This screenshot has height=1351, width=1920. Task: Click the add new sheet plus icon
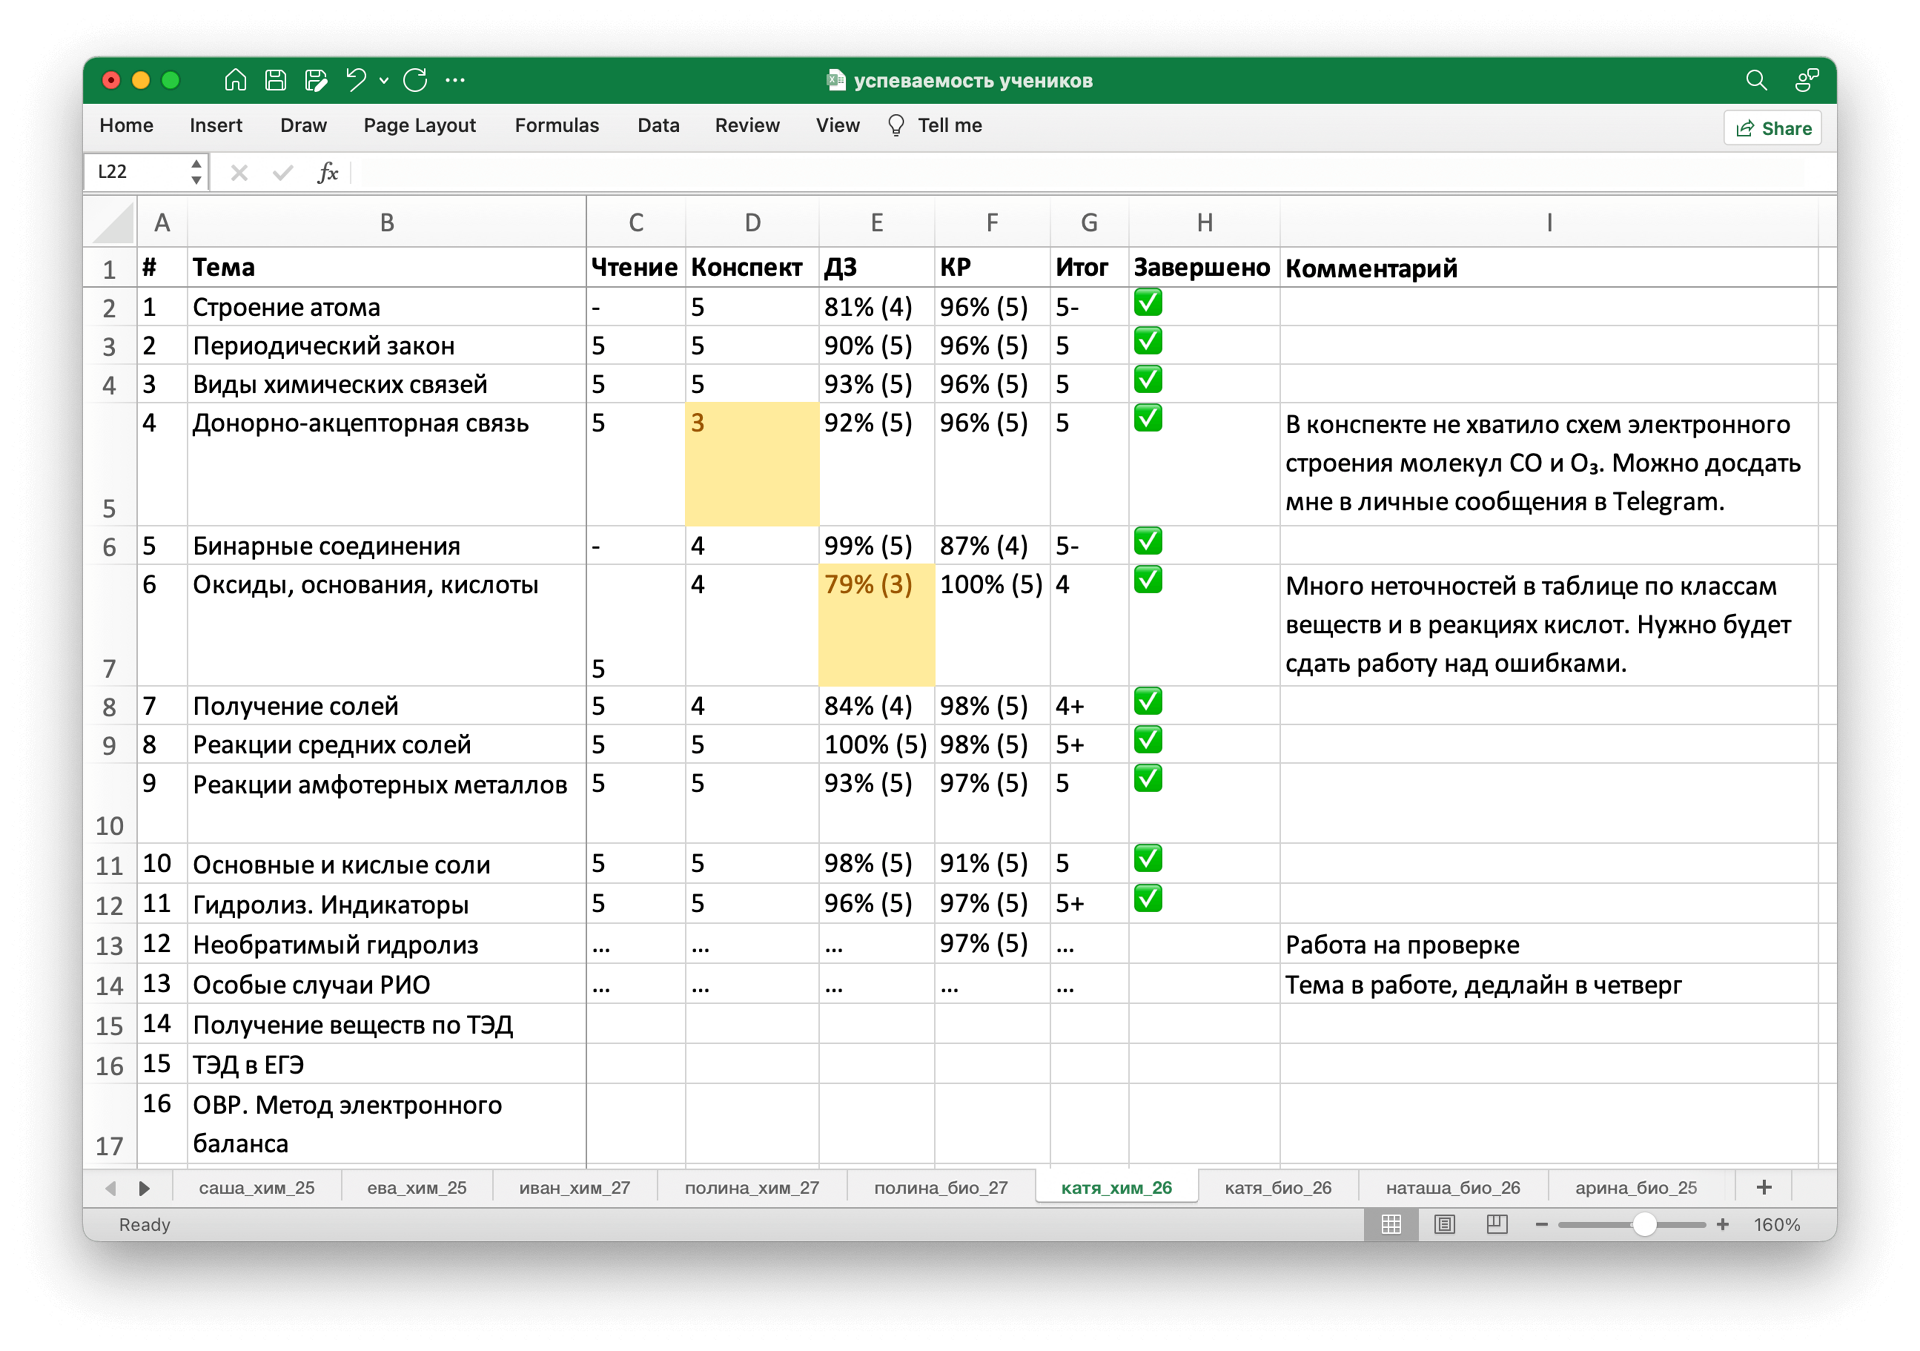[1764, 1187]
